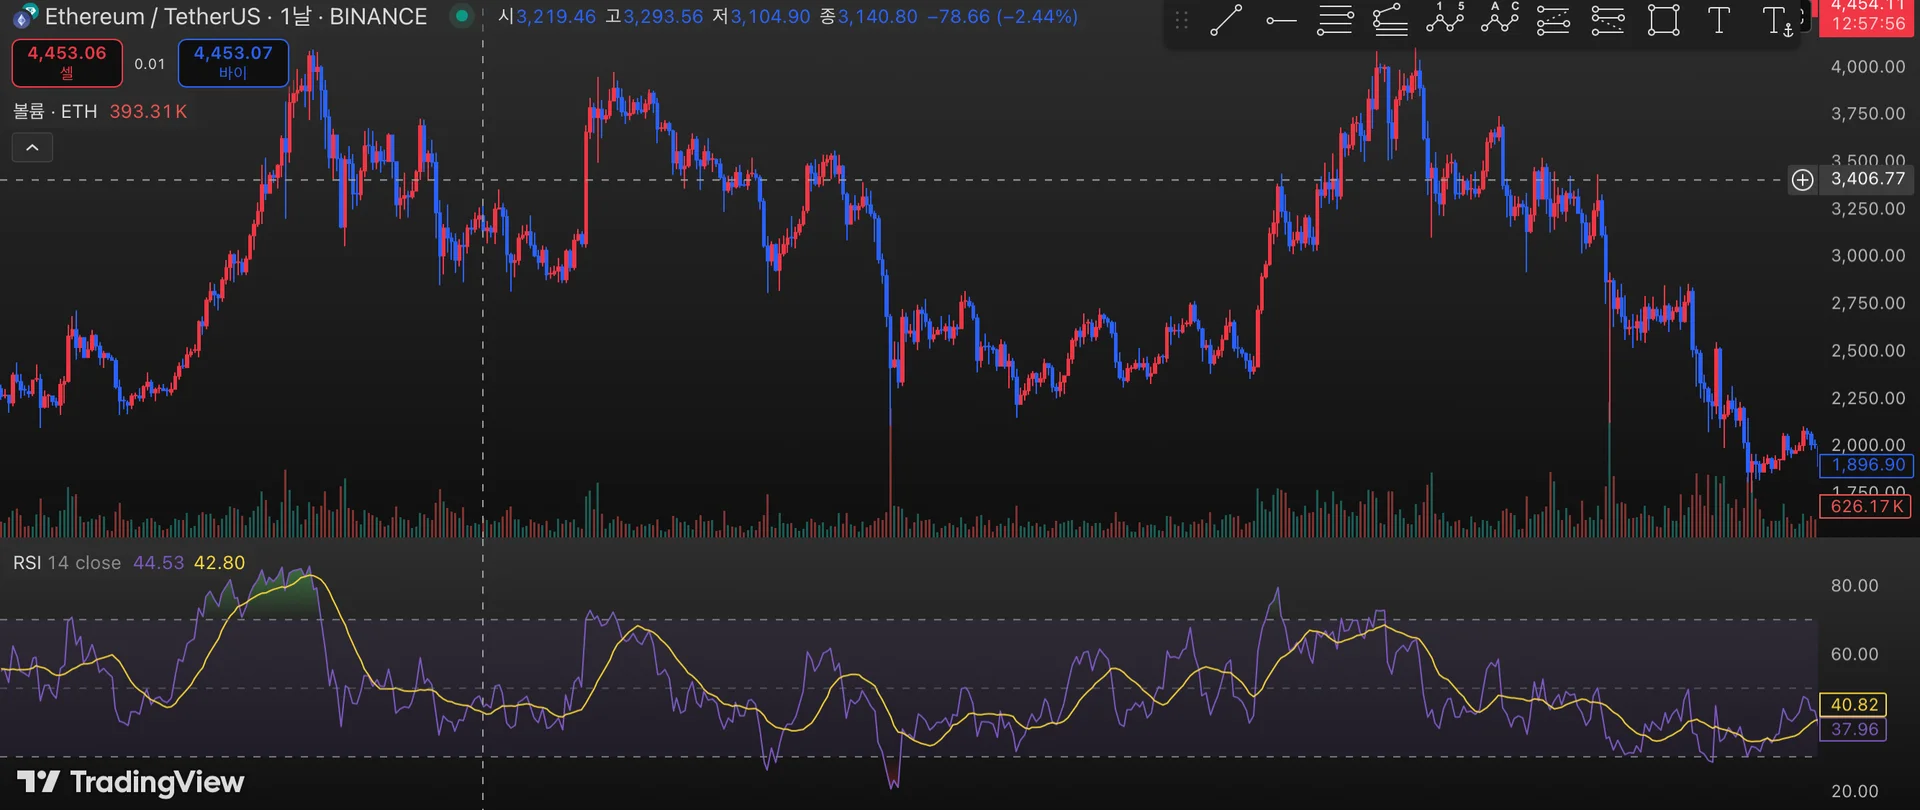Collapse the indicator legend with chevron

point(32,148)
